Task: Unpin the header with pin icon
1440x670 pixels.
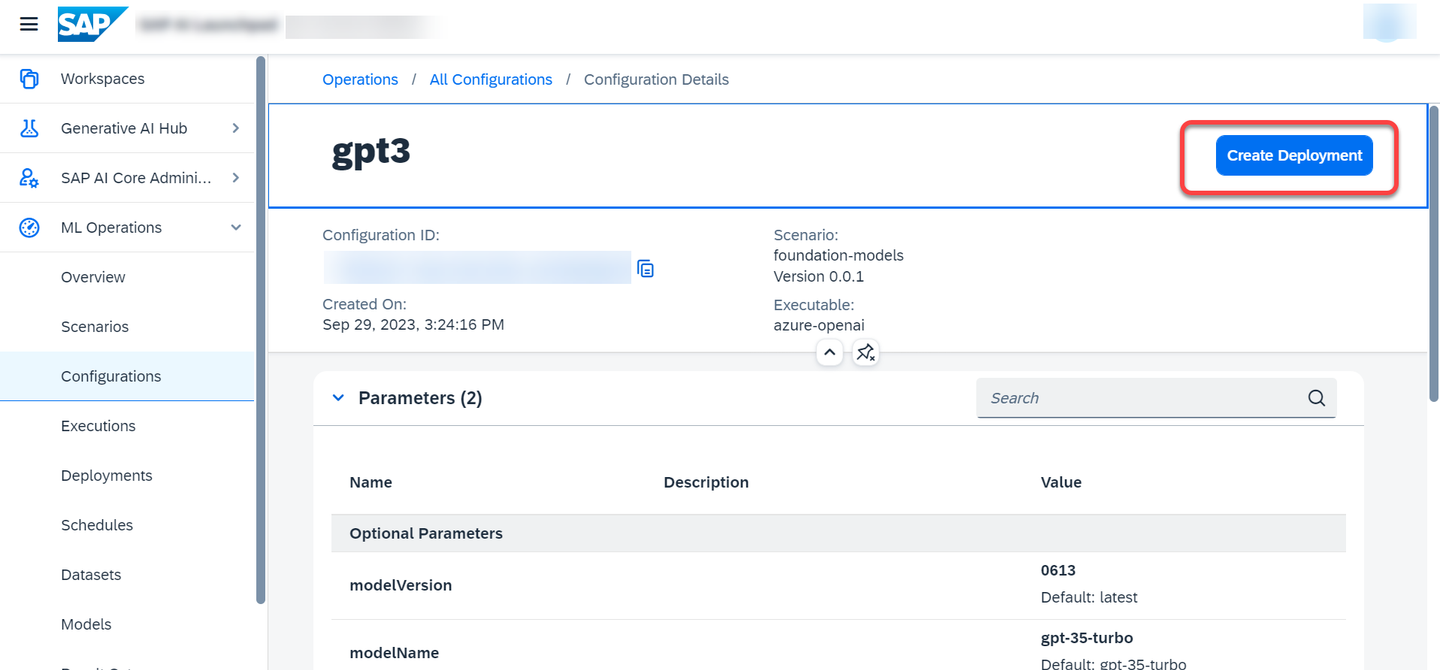Action: point(866,353)
